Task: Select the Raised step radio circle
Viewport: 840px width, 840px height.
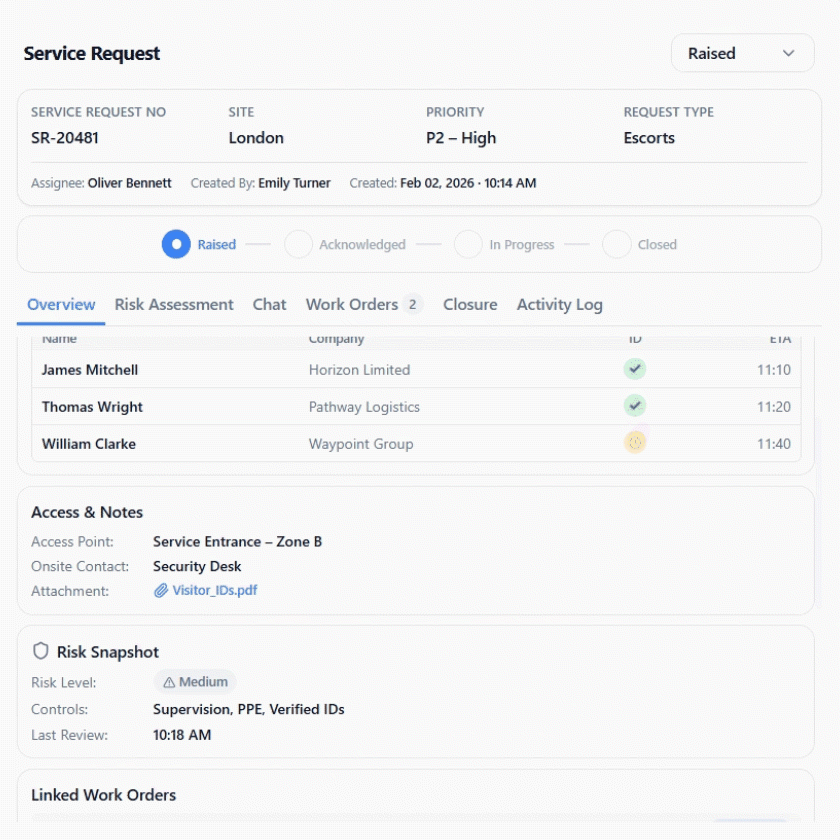Action: pyautogui.click(x=176, y=244)
